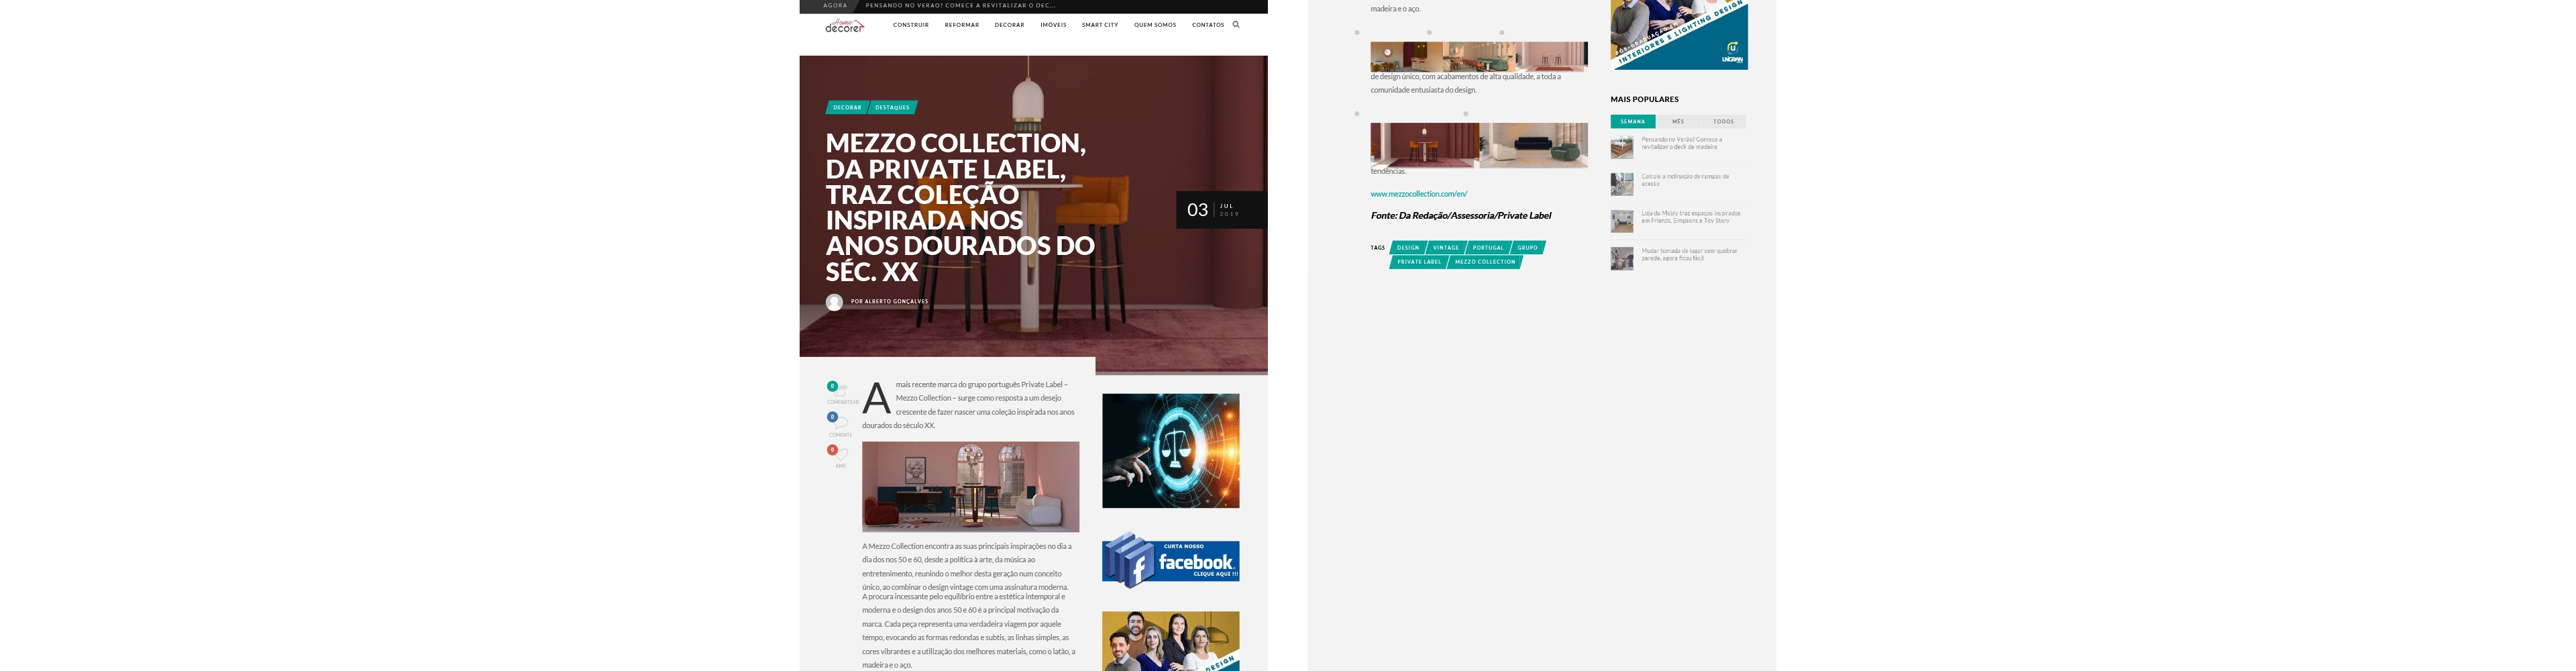Click the navy sofa and green armchair image
This screenshot has width=2576, height=671.
pos(1534,145)
